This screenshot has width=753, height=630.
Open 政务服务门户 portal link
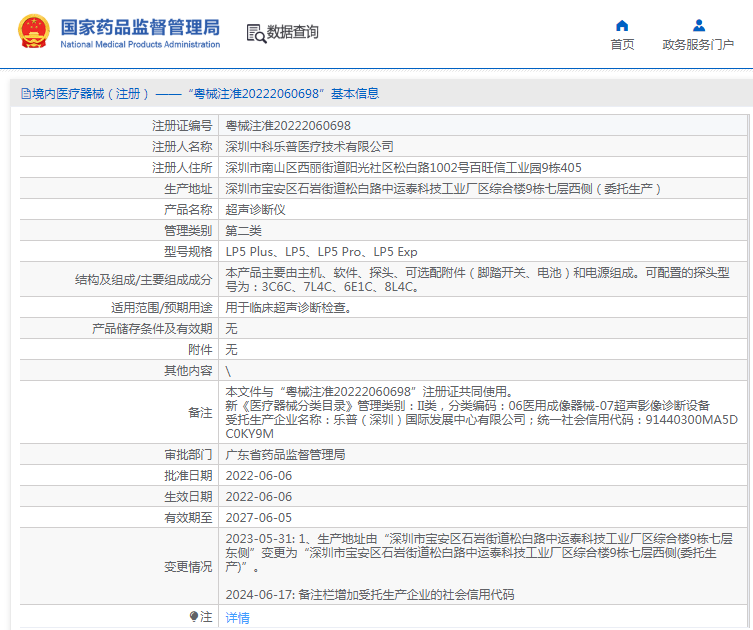click(x=698, y=45)
